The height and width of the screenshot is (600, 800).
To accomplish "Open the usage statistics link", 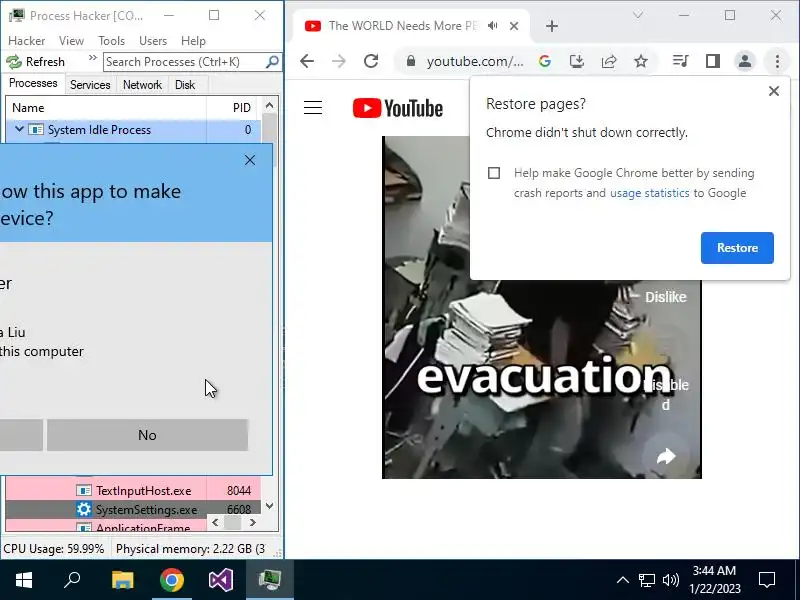I will pyautogui.click(x=649, y=193).
